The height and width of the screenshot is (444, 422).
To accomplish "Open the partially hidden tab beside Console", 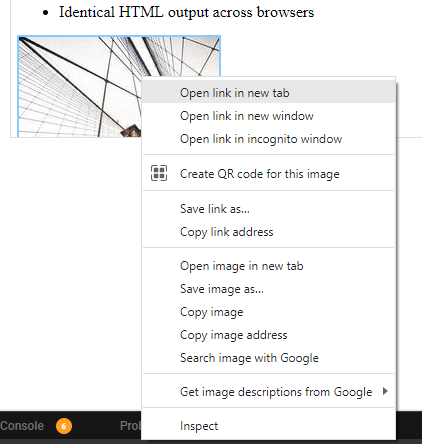I will 131,426.
